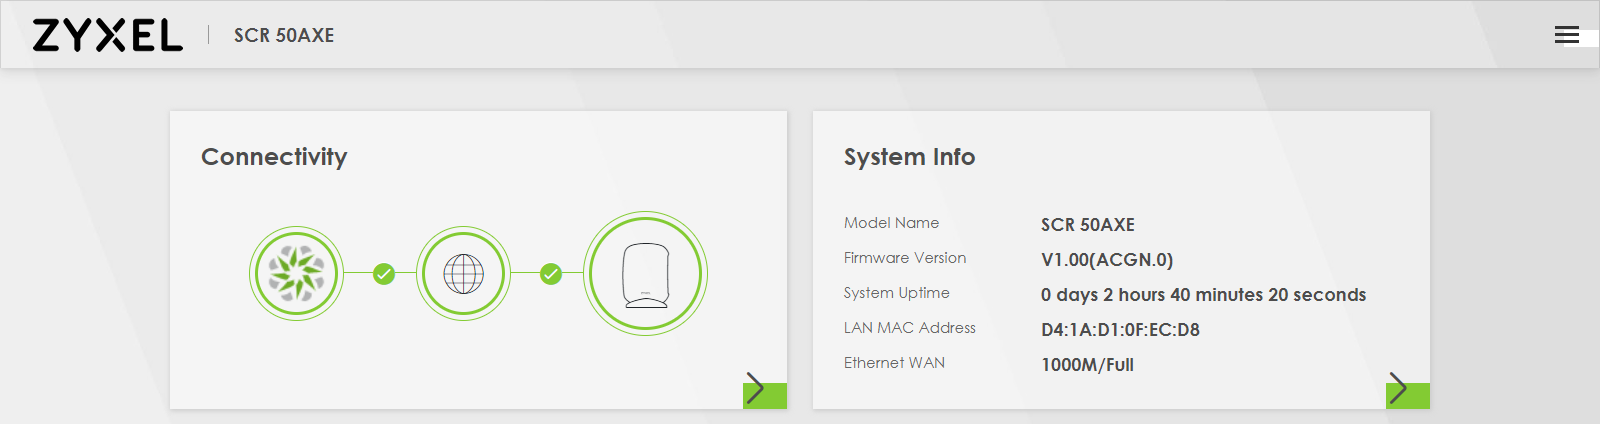Viewport: 1600px width, 424px height.
Task: Click the LAN MAC address value D4:1A:D1:0F:EC:D8
Action: pyautogui.click(x=1120, y=330)
